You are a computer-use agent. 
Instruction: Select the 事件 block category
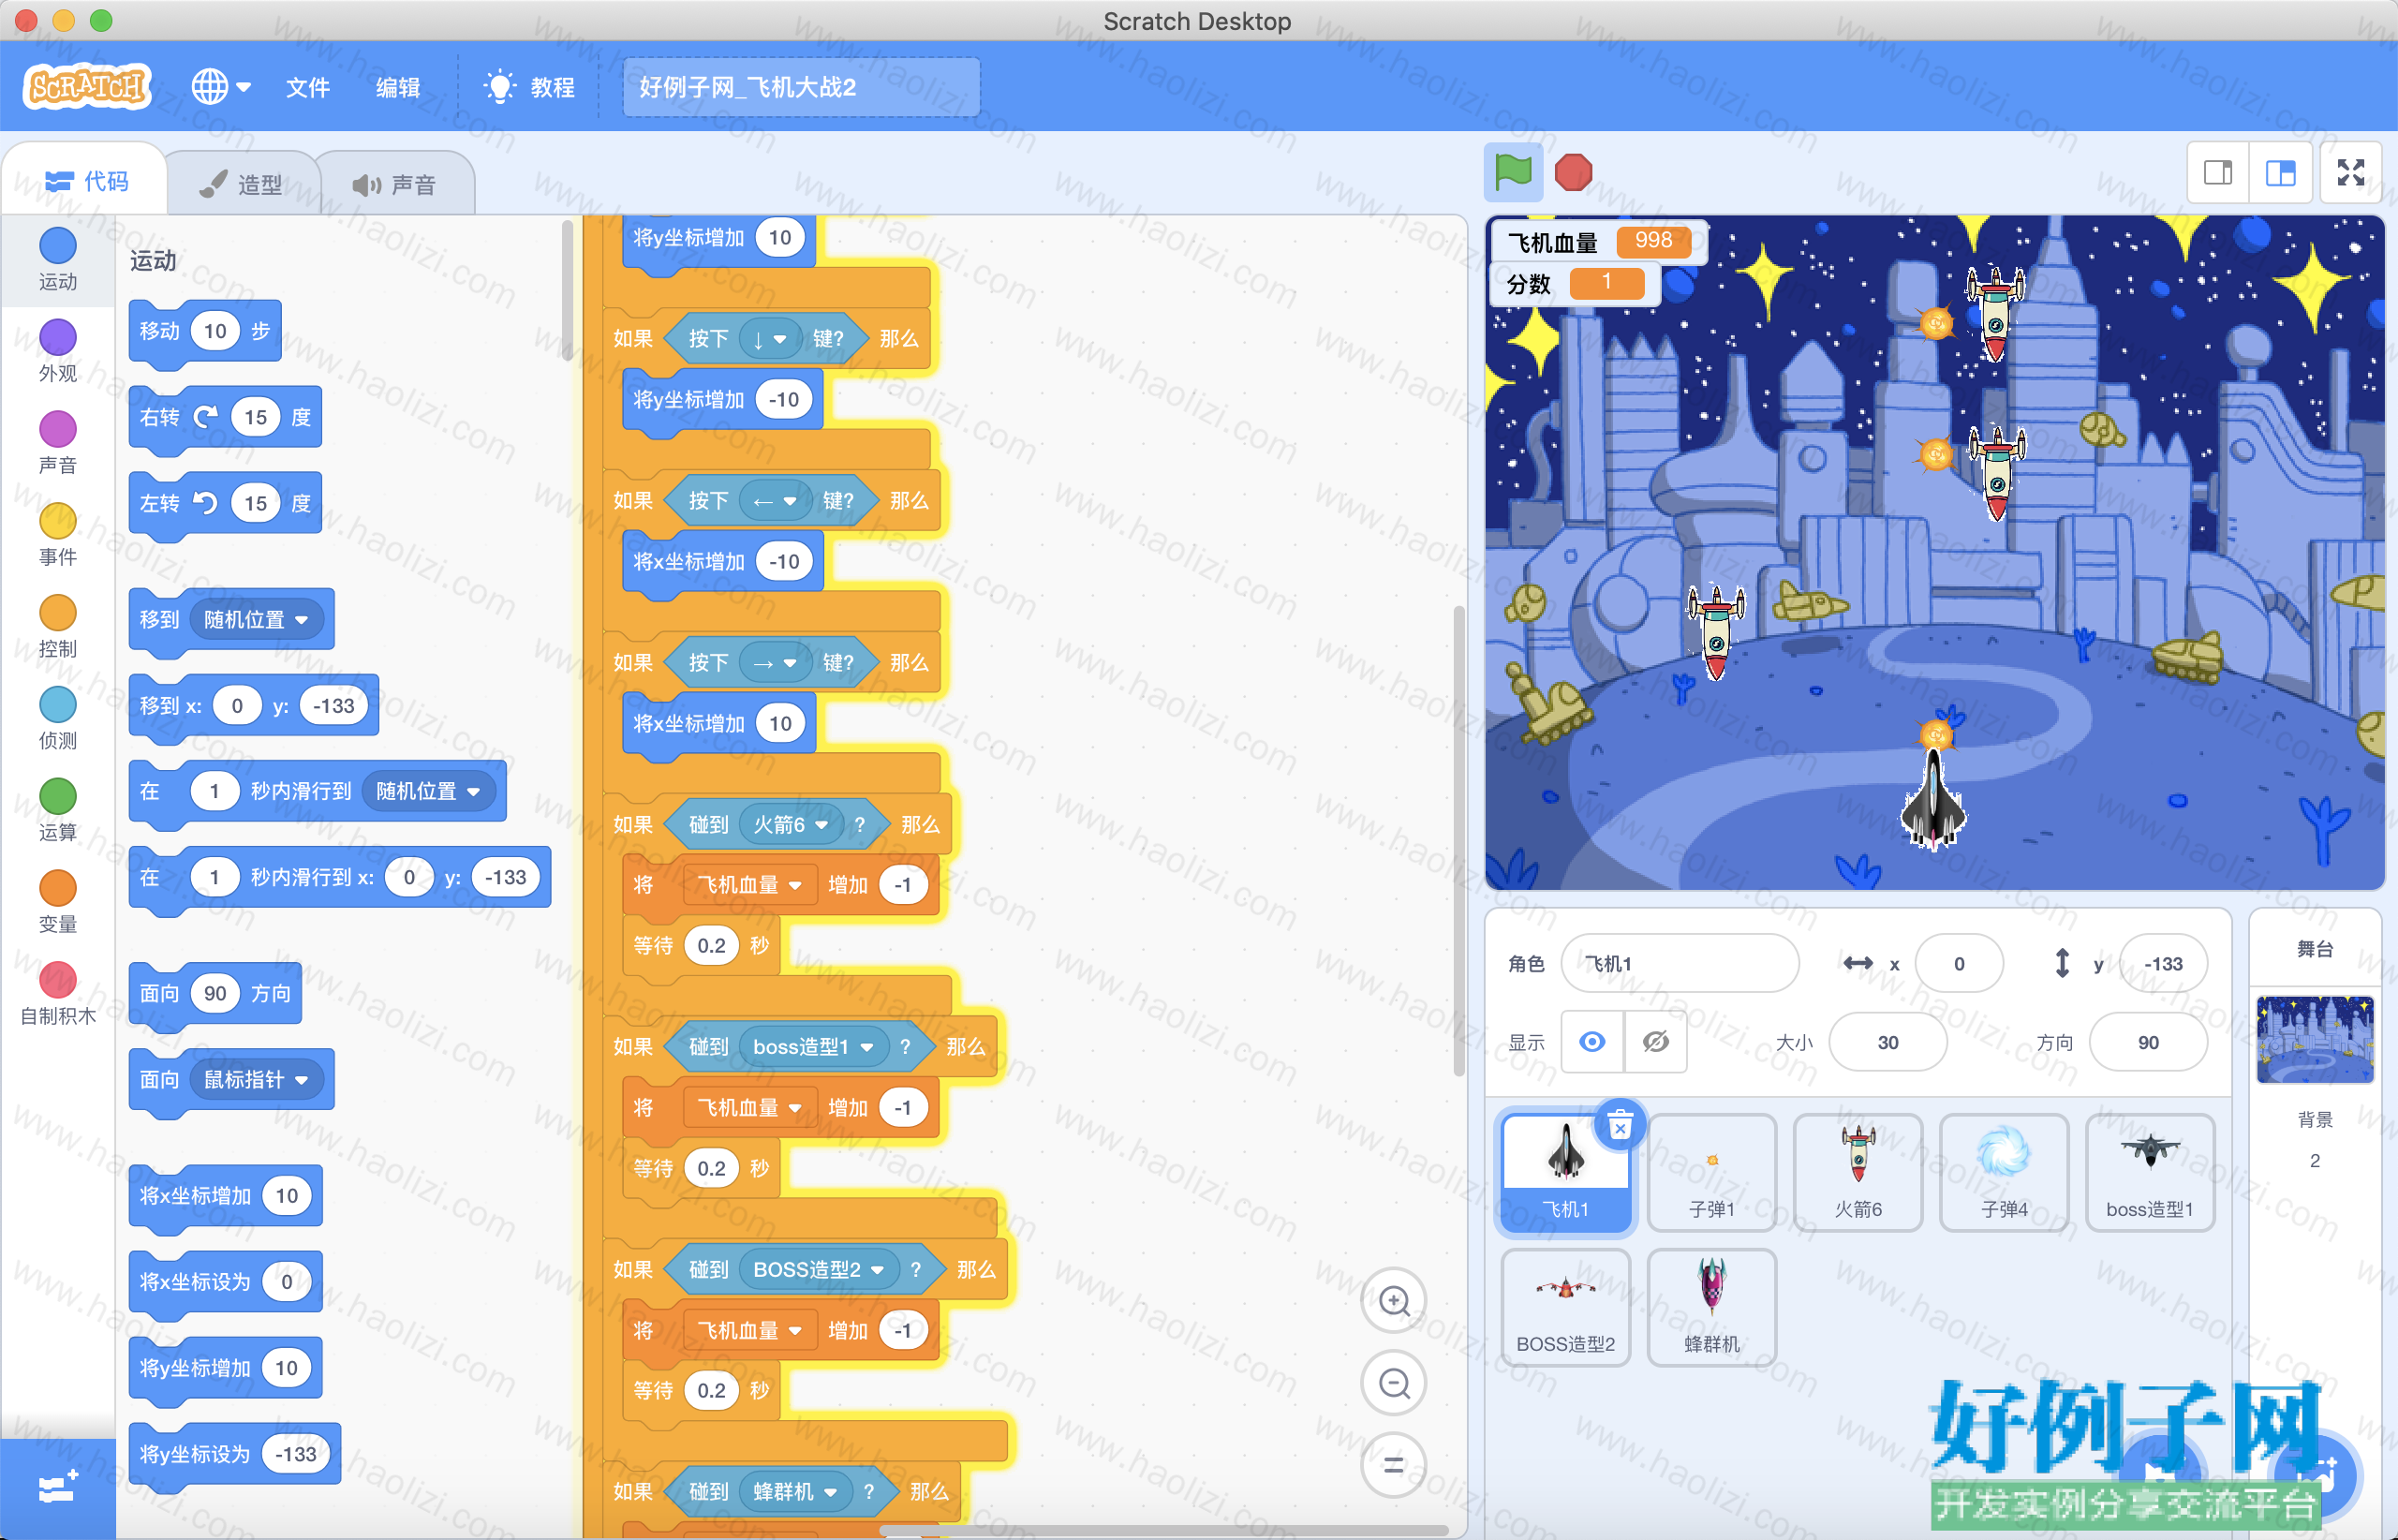tap(58, 535)
